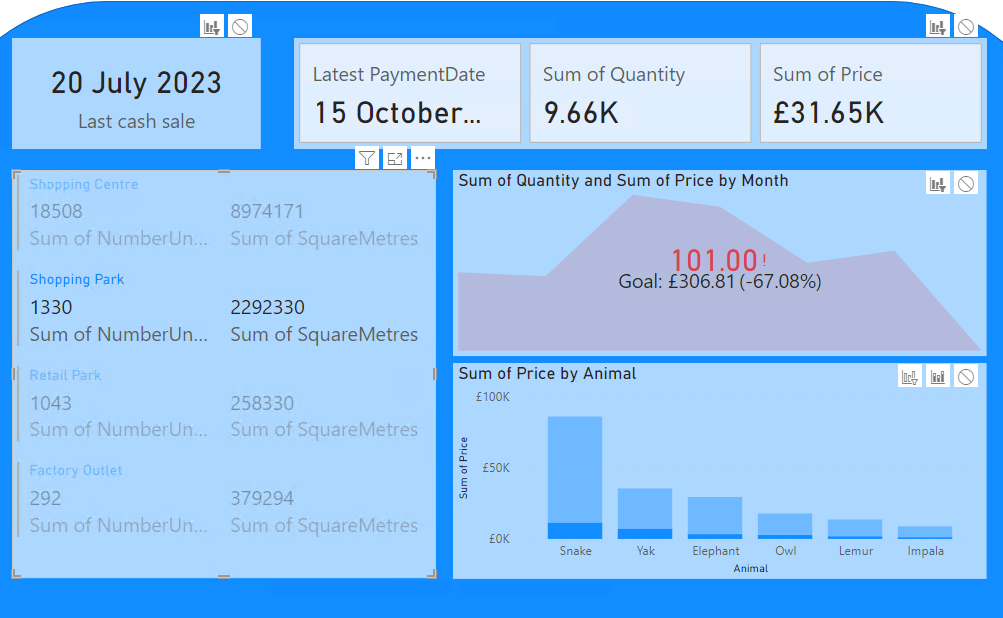
Task: Open Focus mode for the selected multi-row card
Action: (x=395, y=158)
